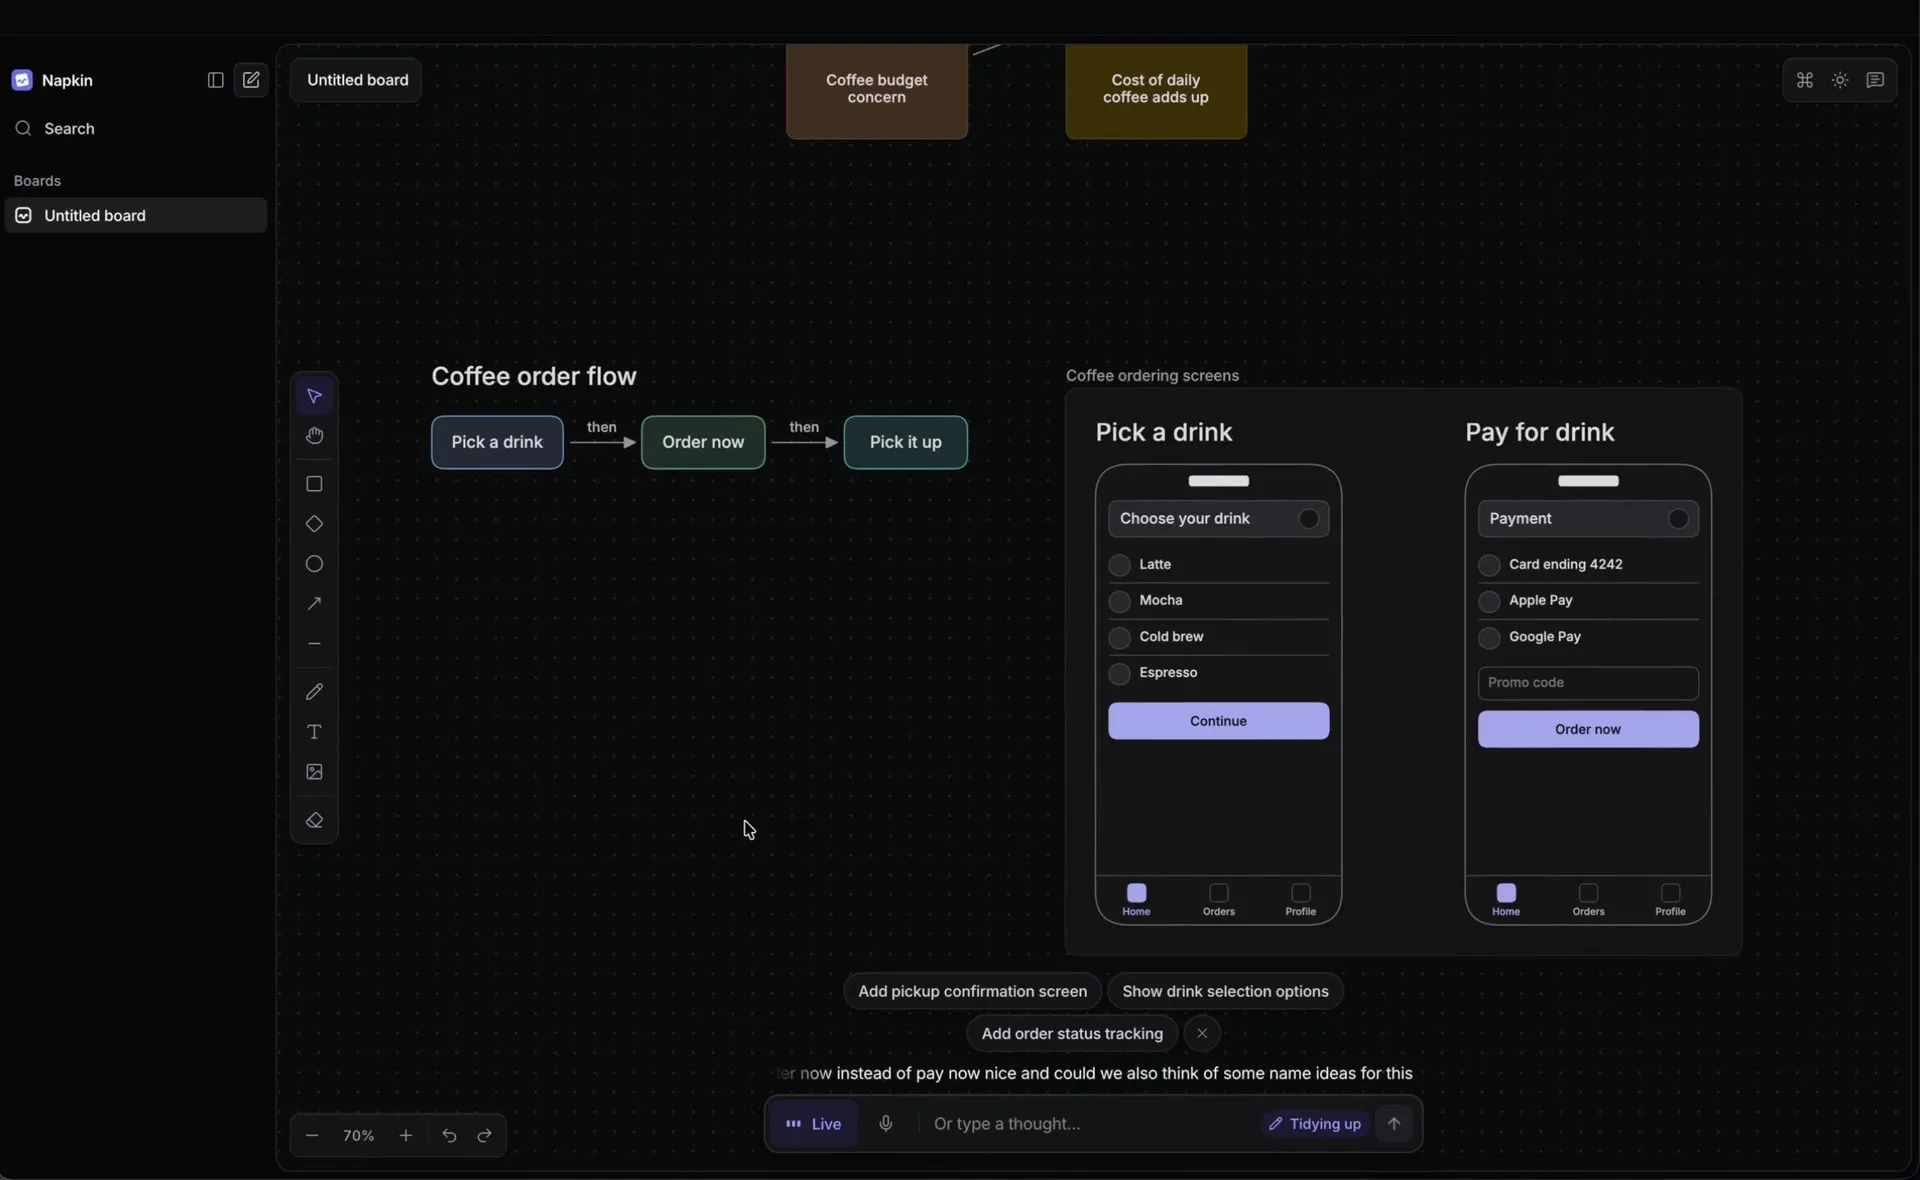Create a new board with edit icon

tap(251, 80)
